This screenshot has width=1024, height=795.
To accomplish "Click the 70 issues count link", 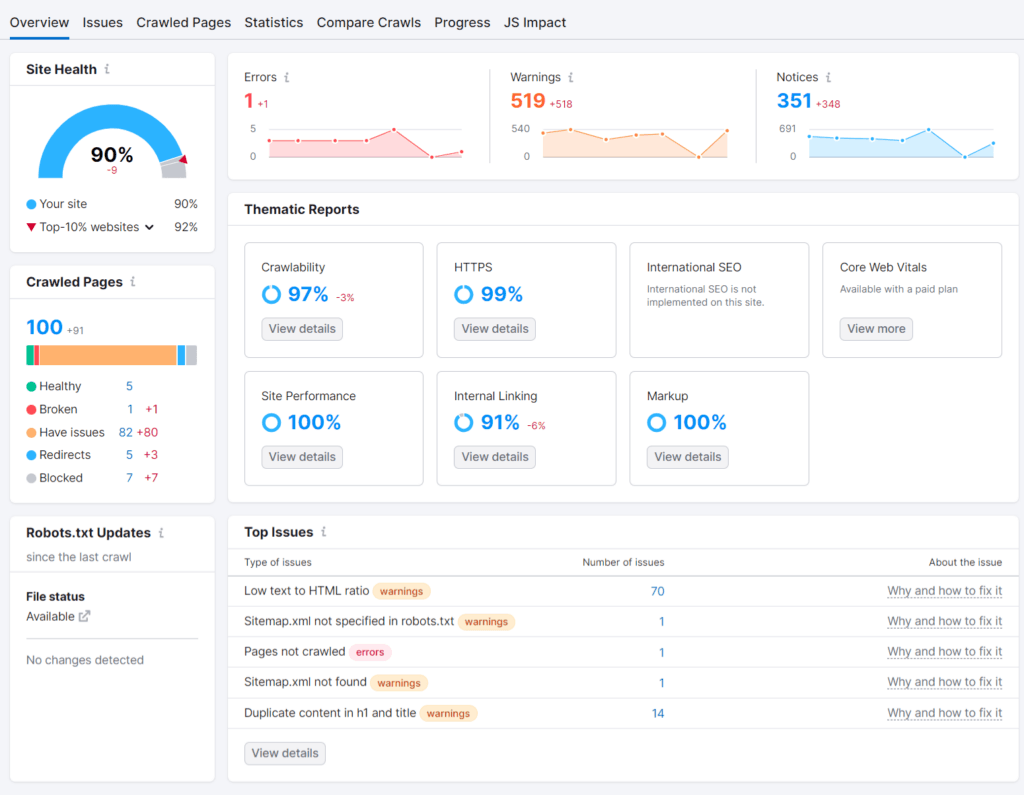I will [x=657, y=590].
